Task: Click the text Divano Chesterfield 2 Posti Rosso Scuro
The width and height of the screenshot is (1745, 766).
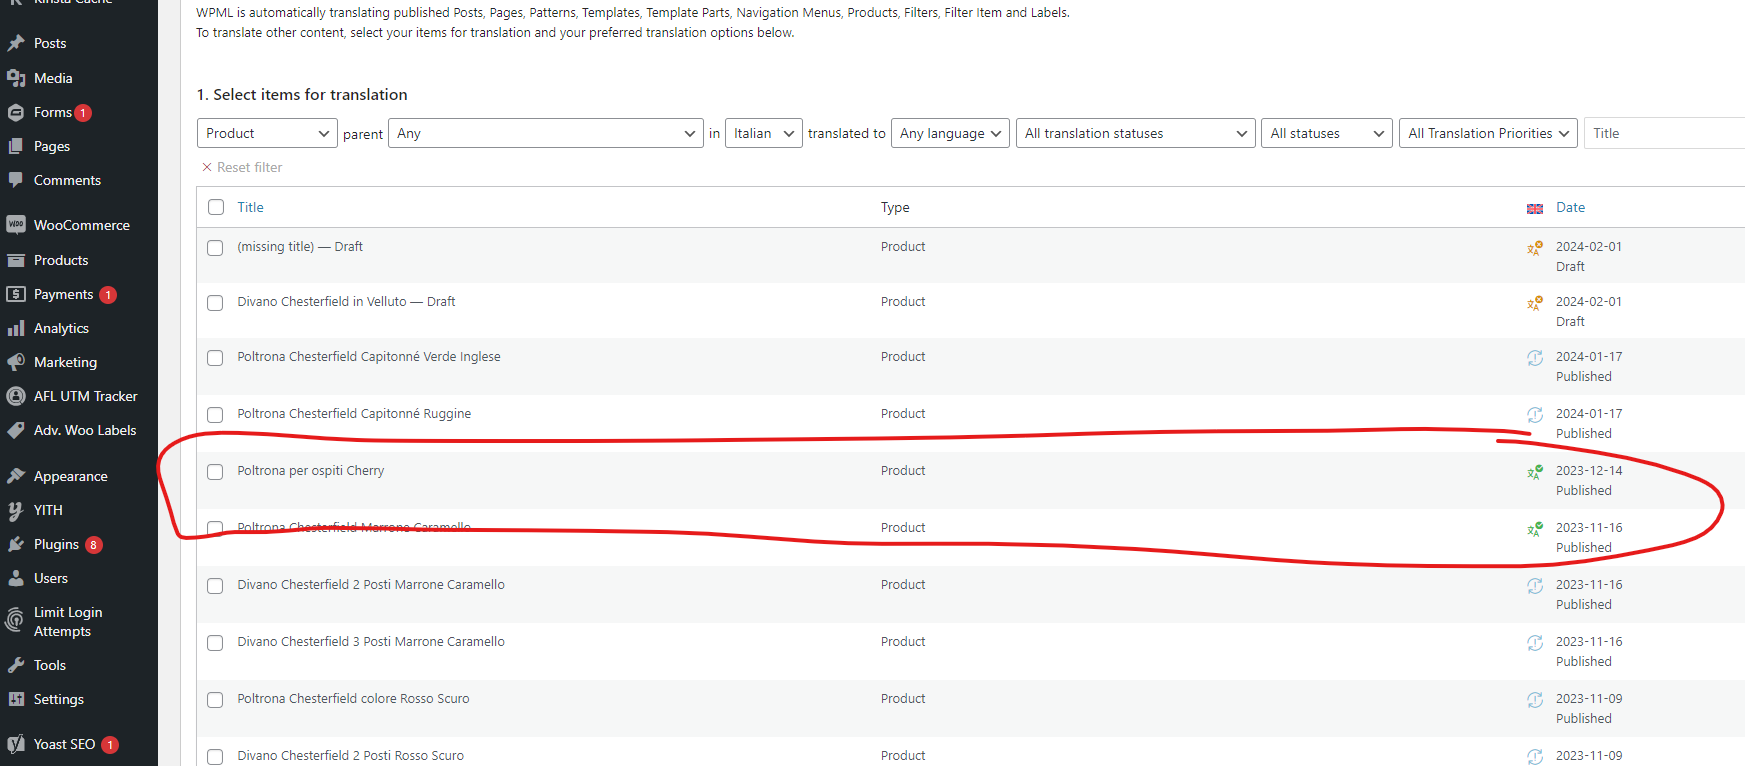Action: click(x=350, y=755)
